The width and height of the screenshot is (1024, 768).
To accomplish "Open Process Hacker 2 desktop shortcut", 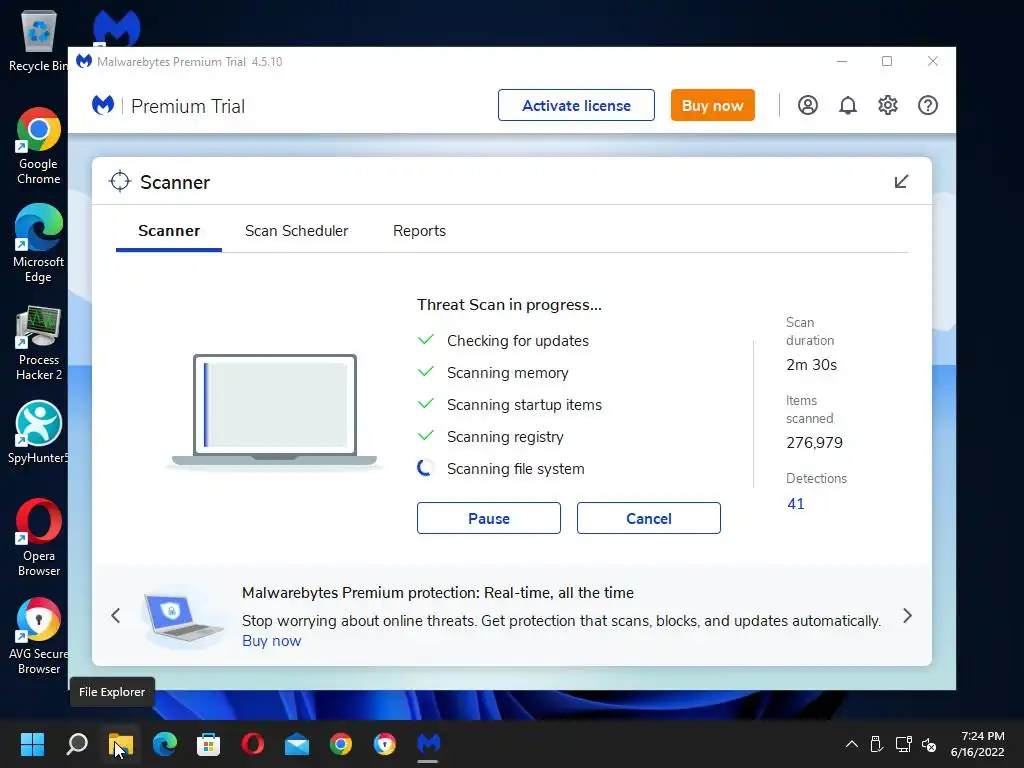I will click(39, 343).
